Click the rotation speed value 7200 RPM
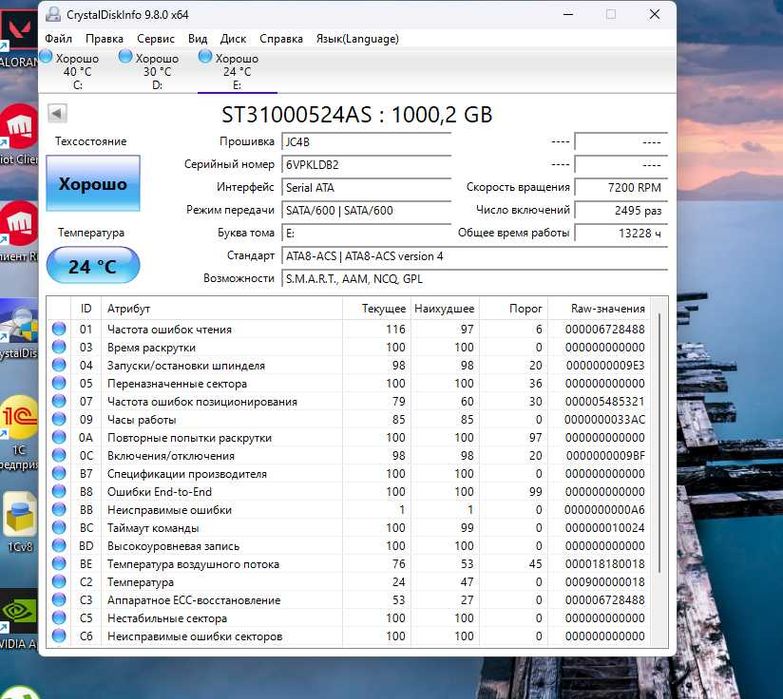 (x=621, y=188)
